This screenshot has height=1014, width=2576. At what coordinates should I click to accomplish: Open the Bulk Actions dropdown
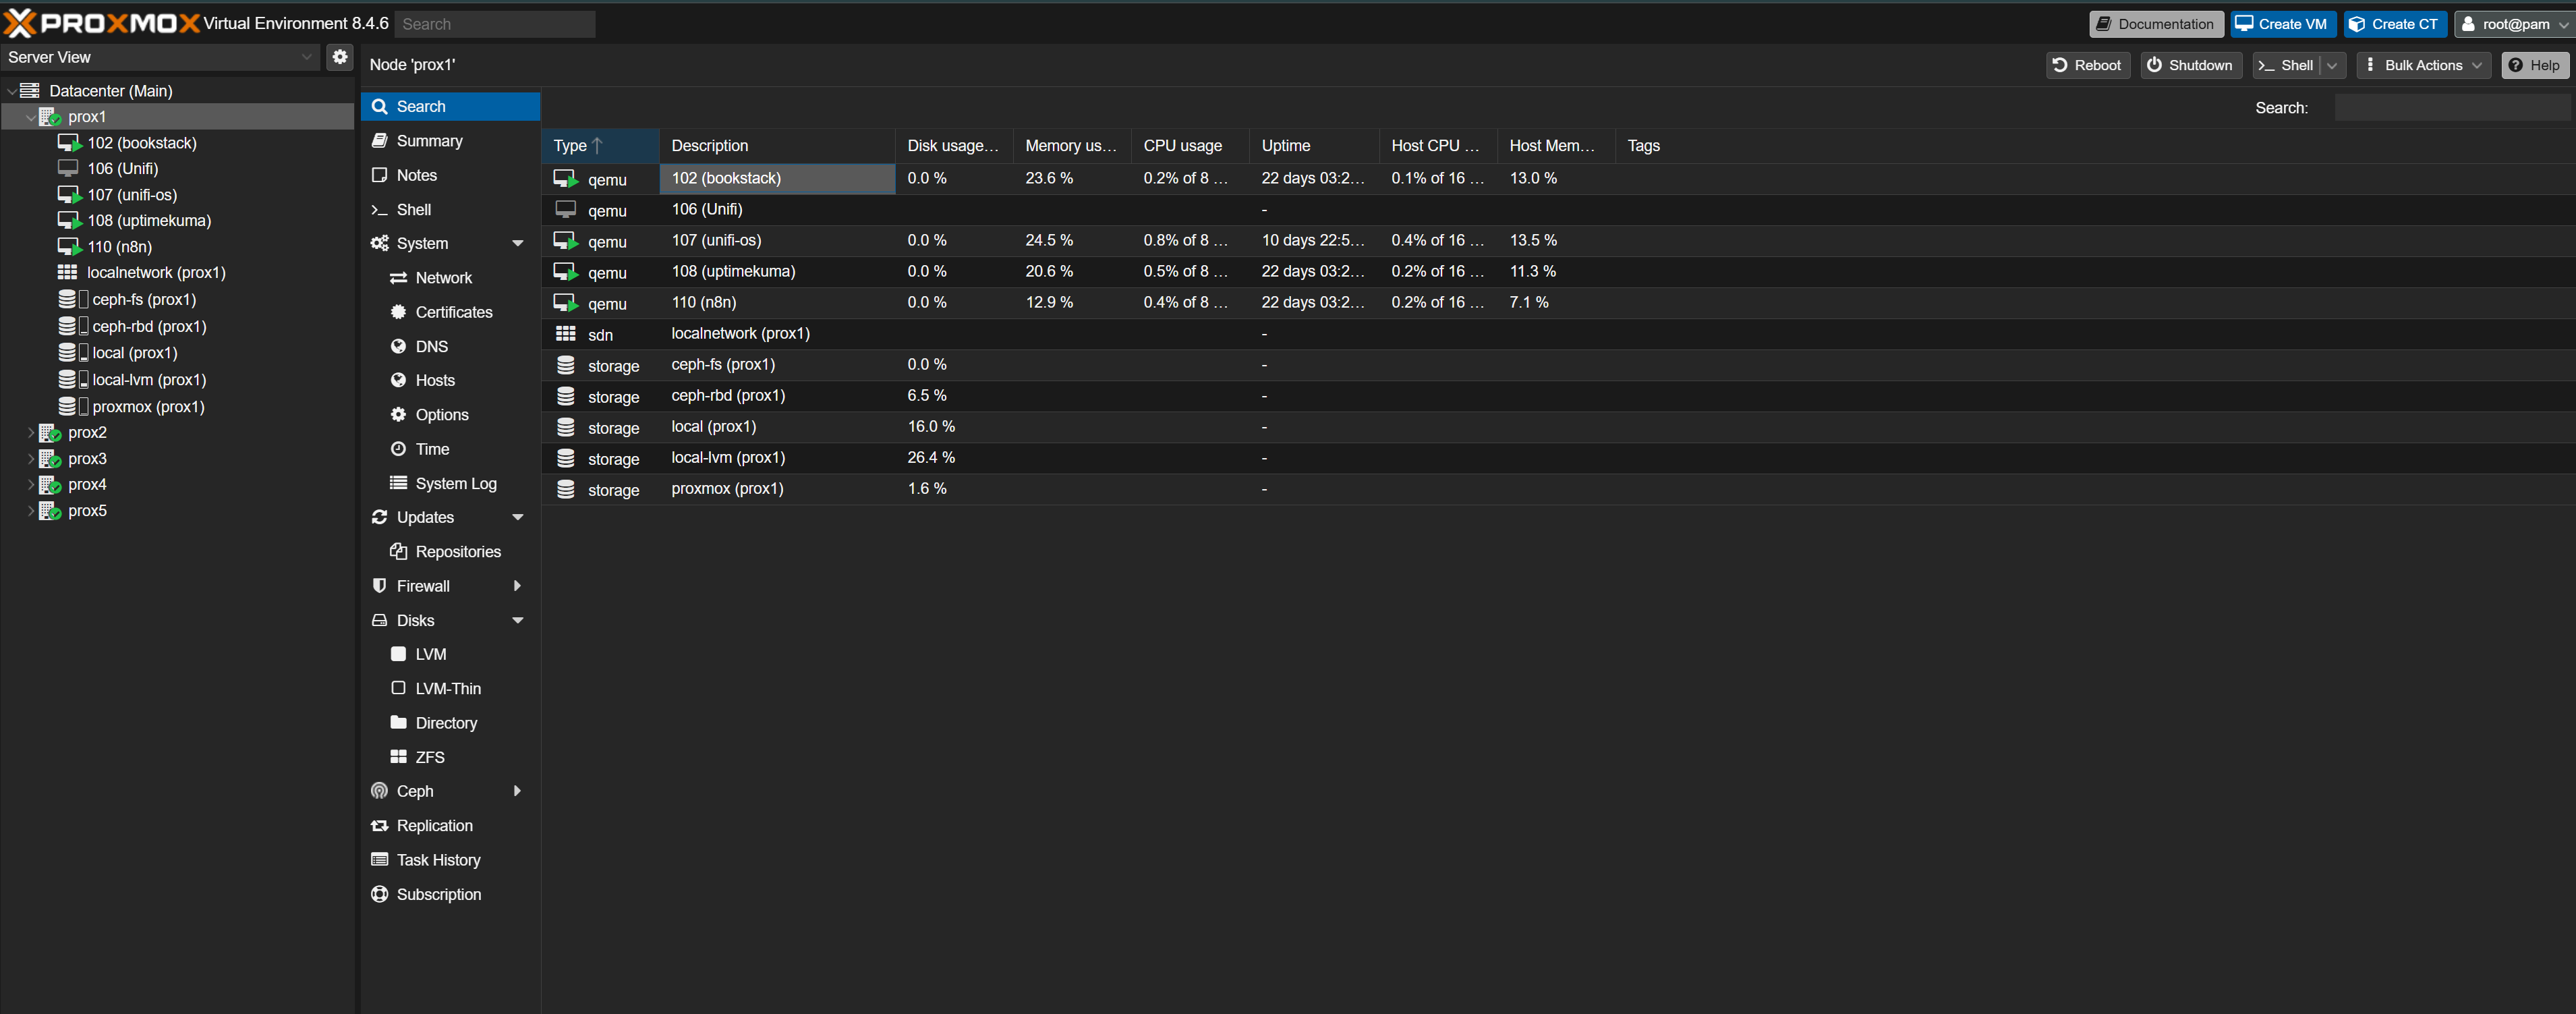click(2423, 65)
